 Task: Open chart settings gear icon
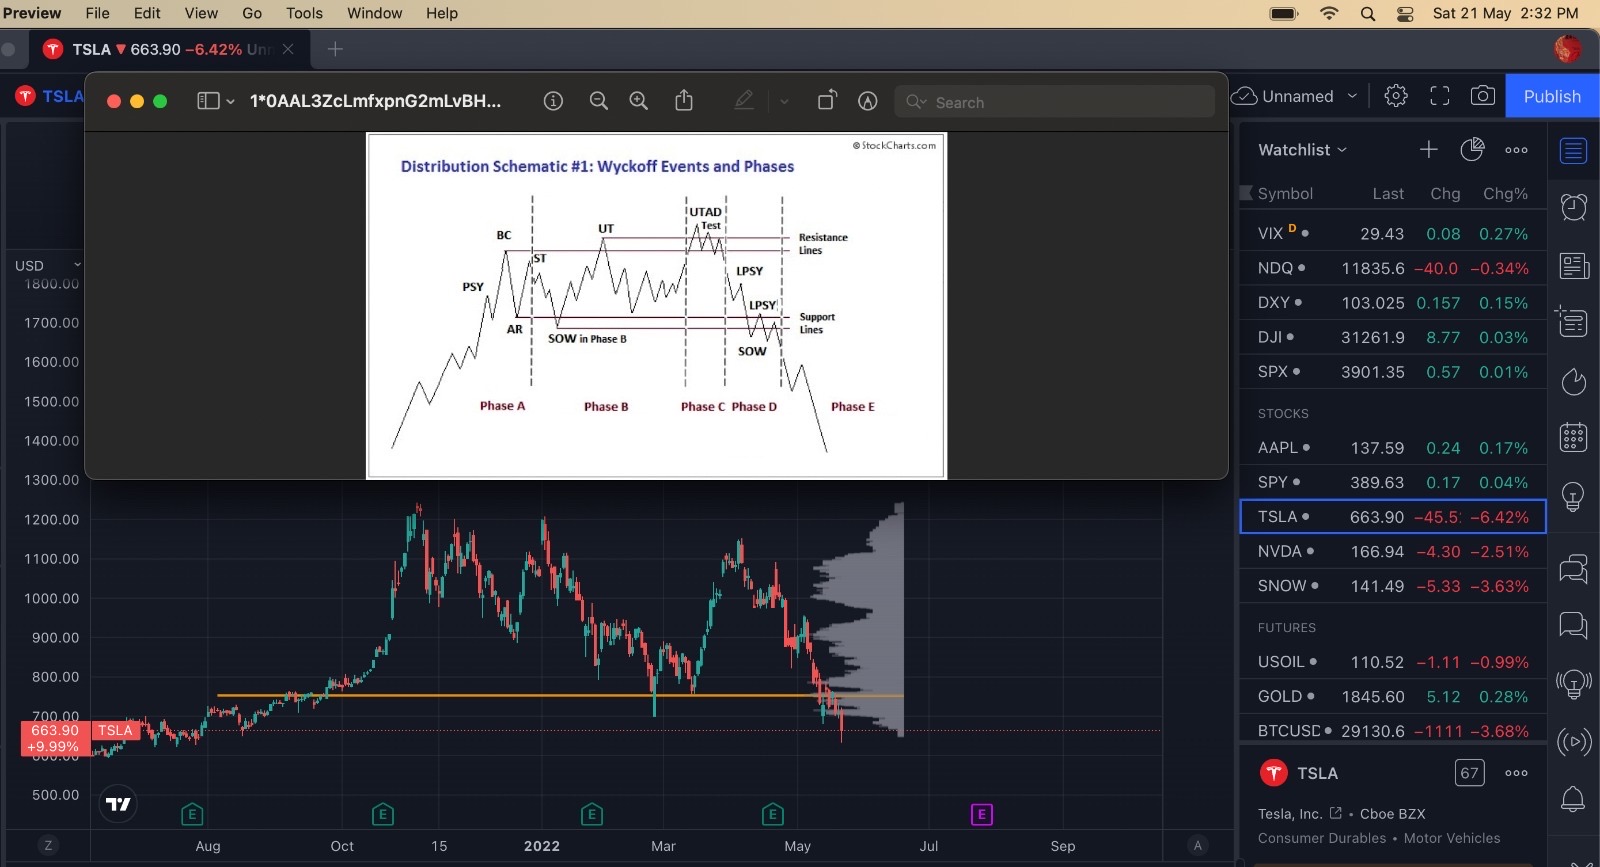(1396, 96)
